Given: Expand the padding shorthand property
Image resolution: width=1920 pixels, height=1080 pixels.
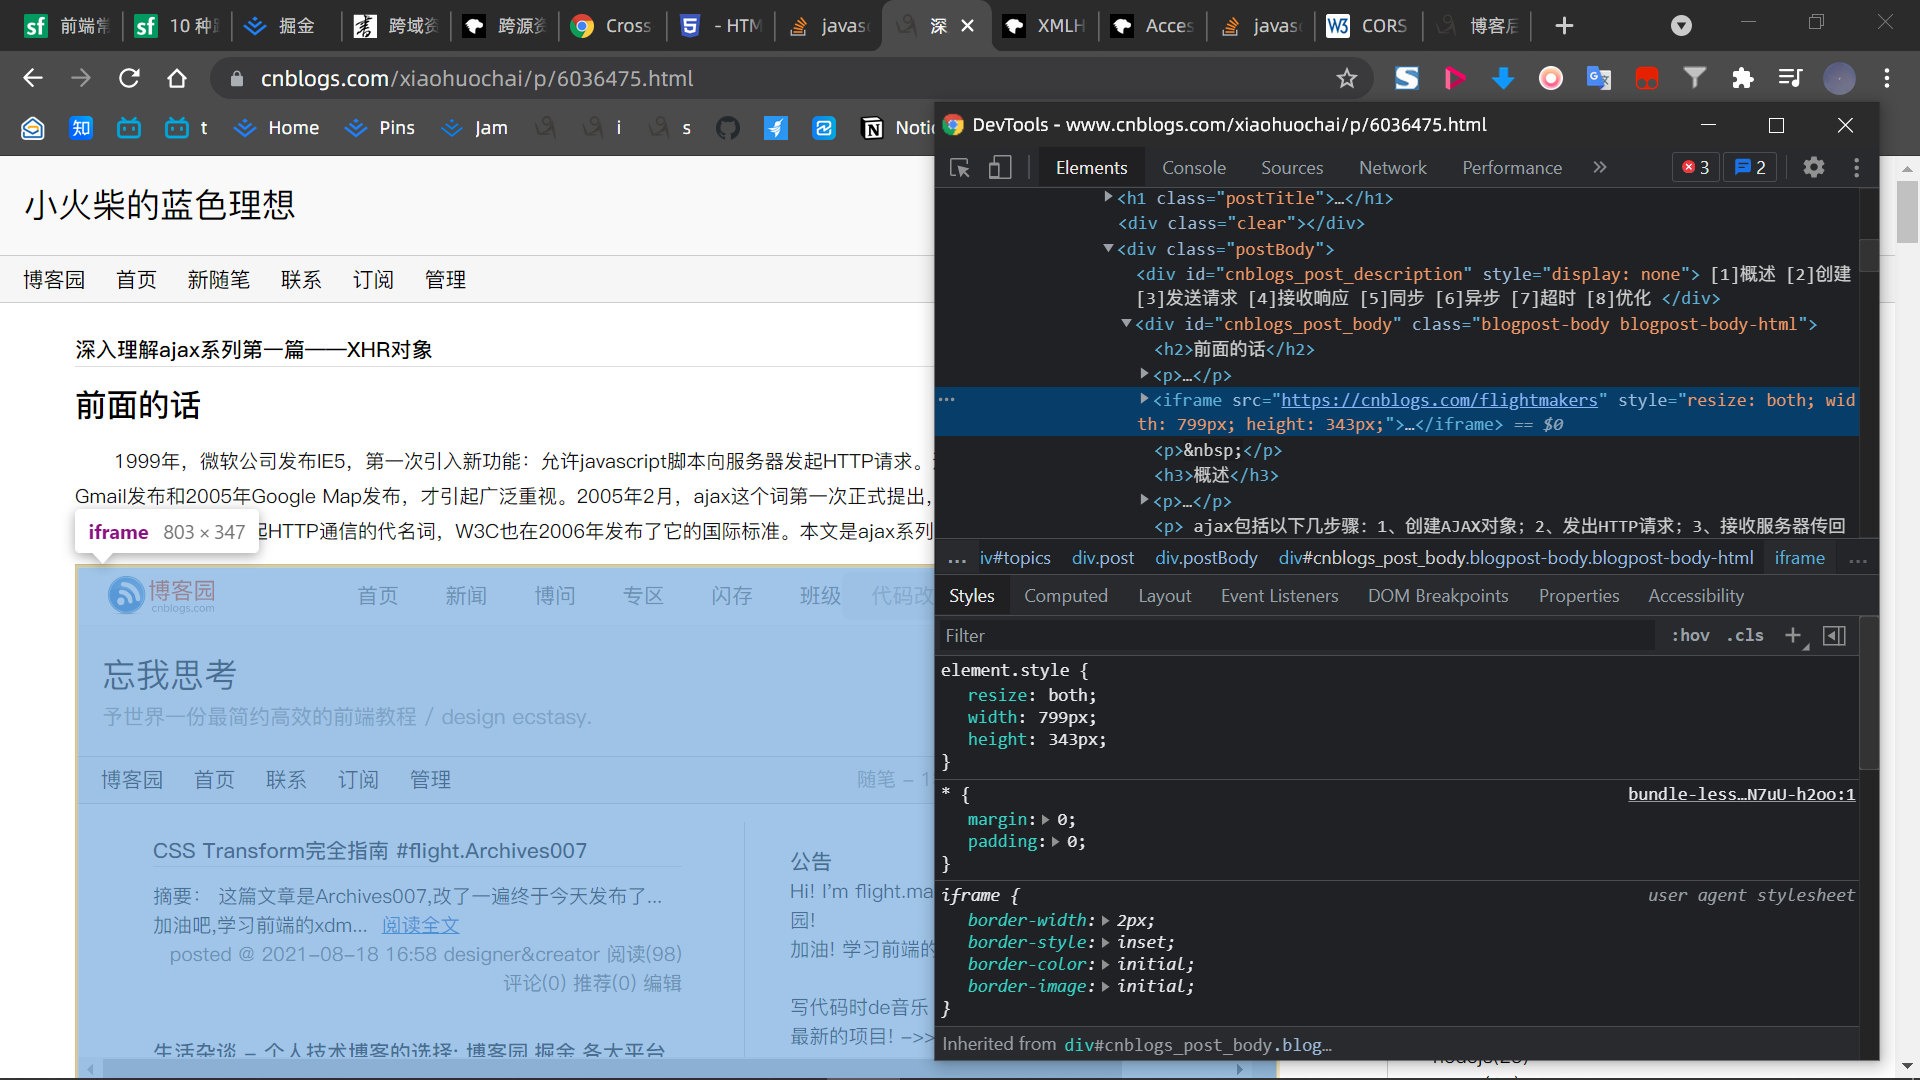Looking at the screenshot, I should click(x=1055, y=842).
